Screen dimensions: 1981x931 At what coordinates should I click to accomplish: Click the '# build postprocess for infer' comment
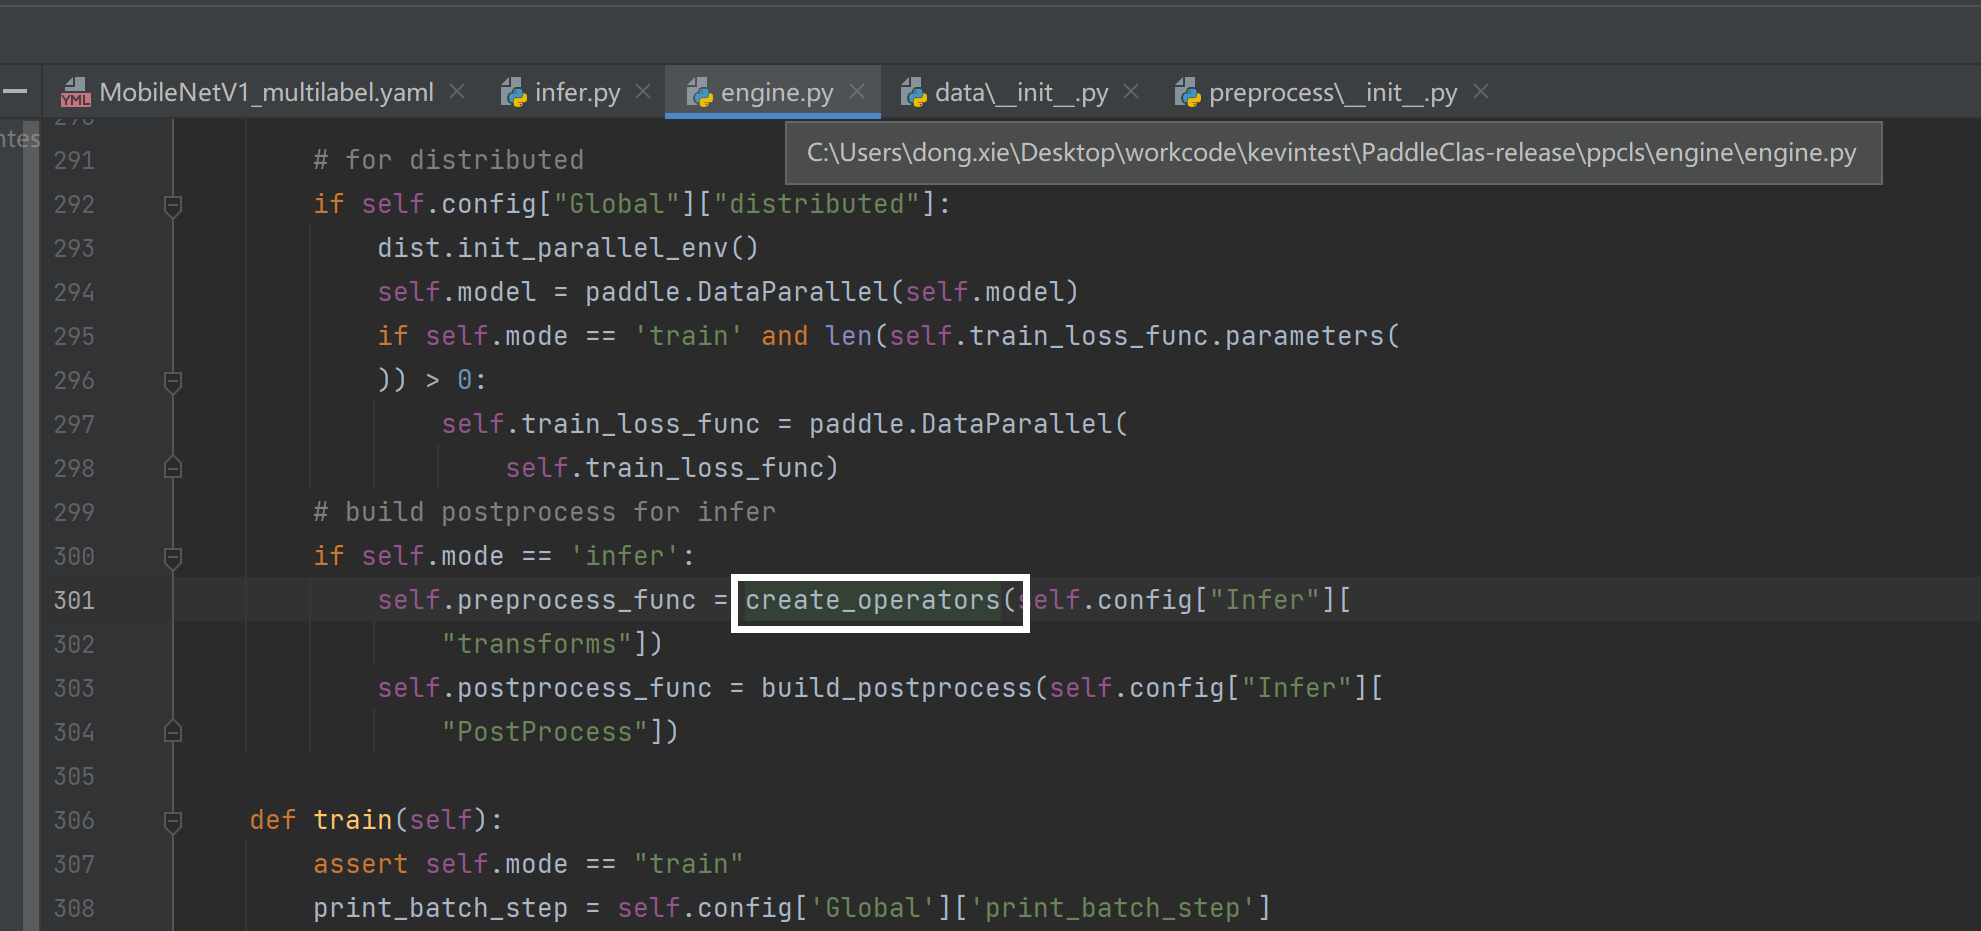pos(544,512)
